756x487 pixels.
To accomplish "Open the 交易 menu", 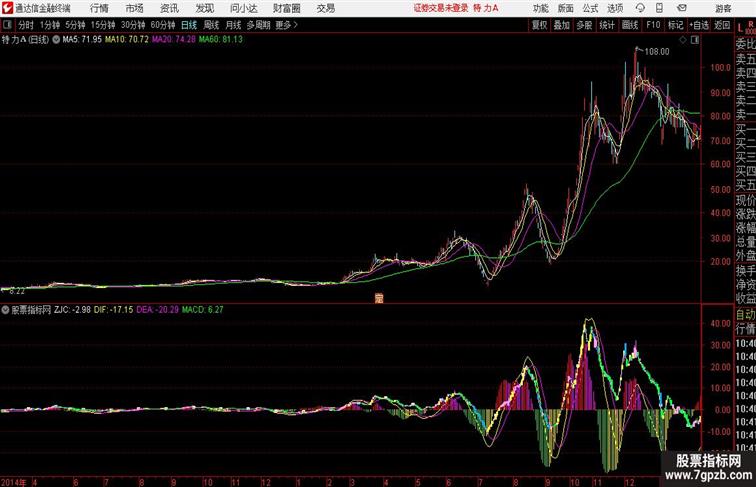I will point(325,8).
